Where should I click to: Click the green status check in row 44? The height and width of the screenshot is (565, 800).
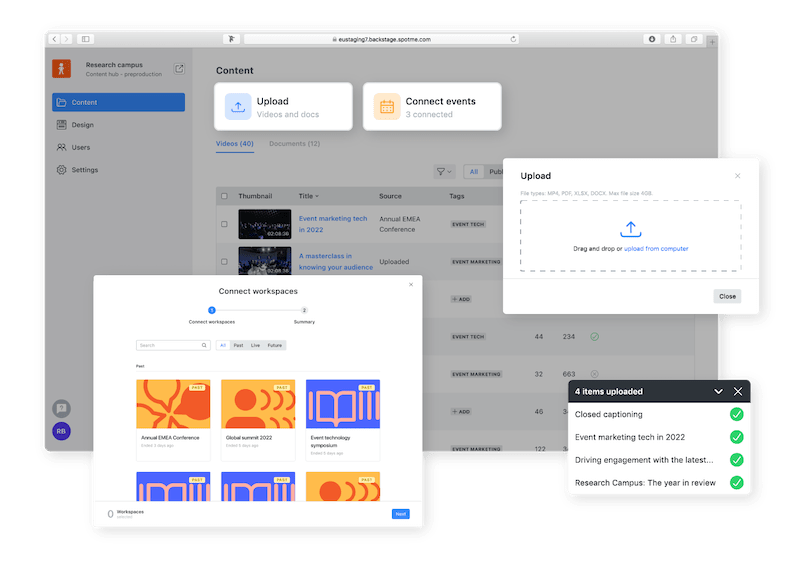[594, 336]
